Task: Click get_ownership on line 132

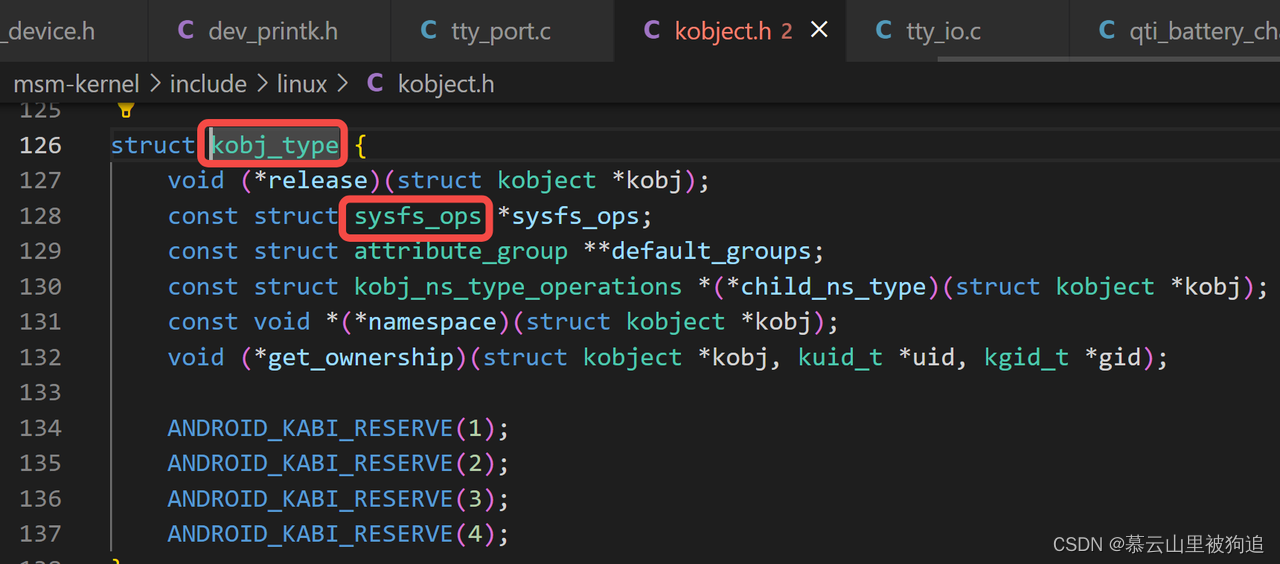Action: 361,357
